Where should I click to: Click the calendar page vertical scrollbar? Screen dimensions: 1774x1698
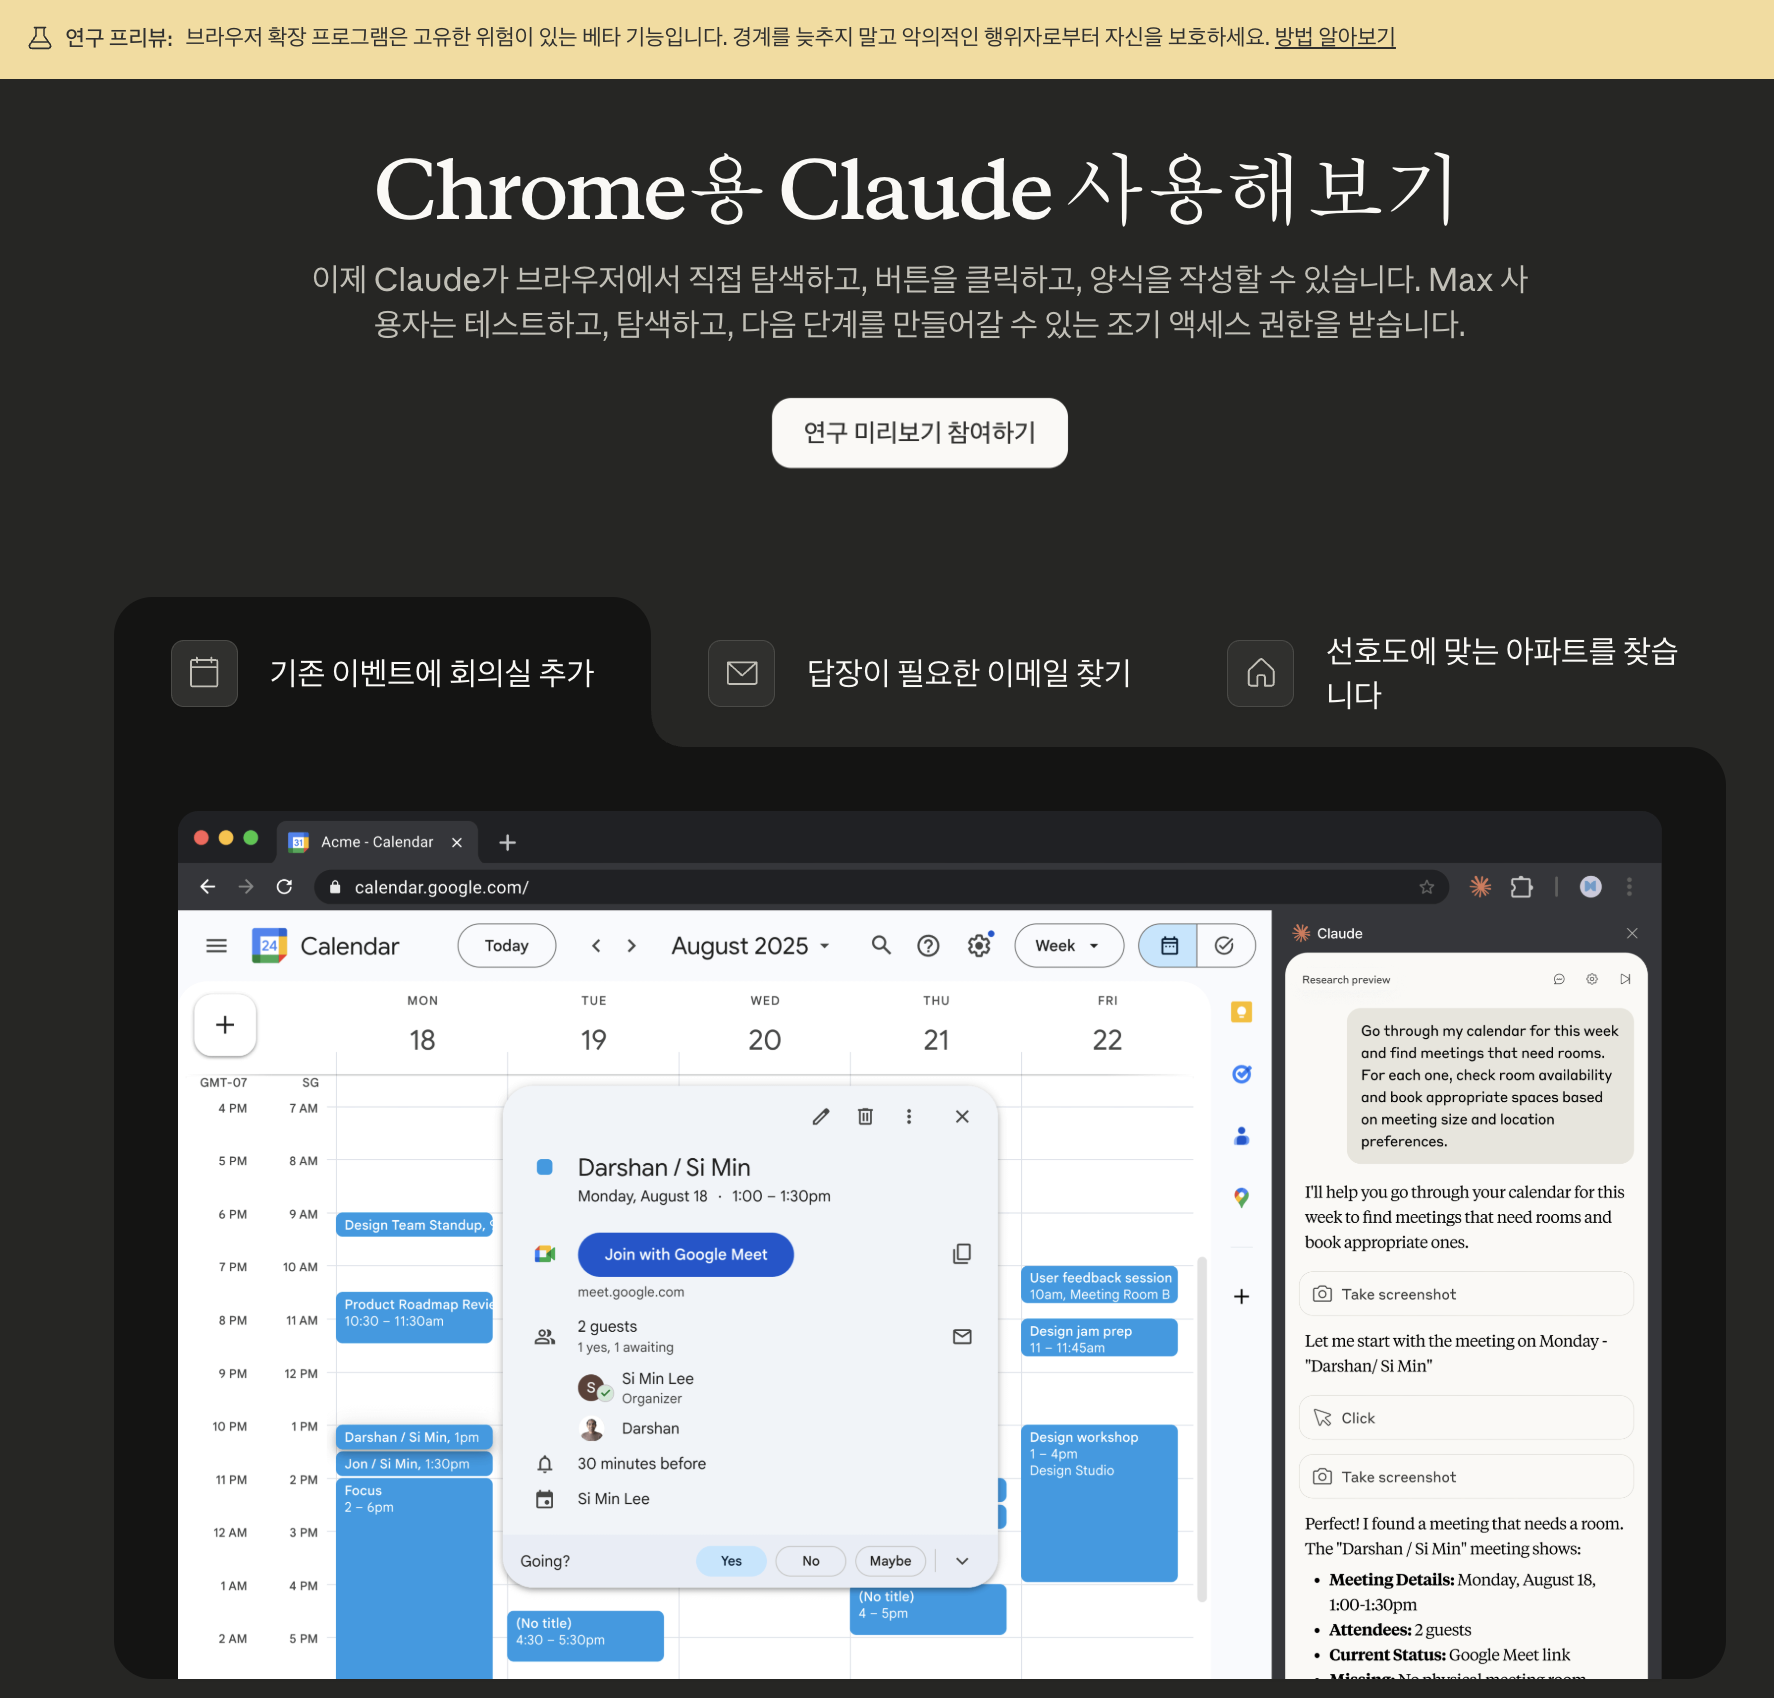tap(1202, 1430)
